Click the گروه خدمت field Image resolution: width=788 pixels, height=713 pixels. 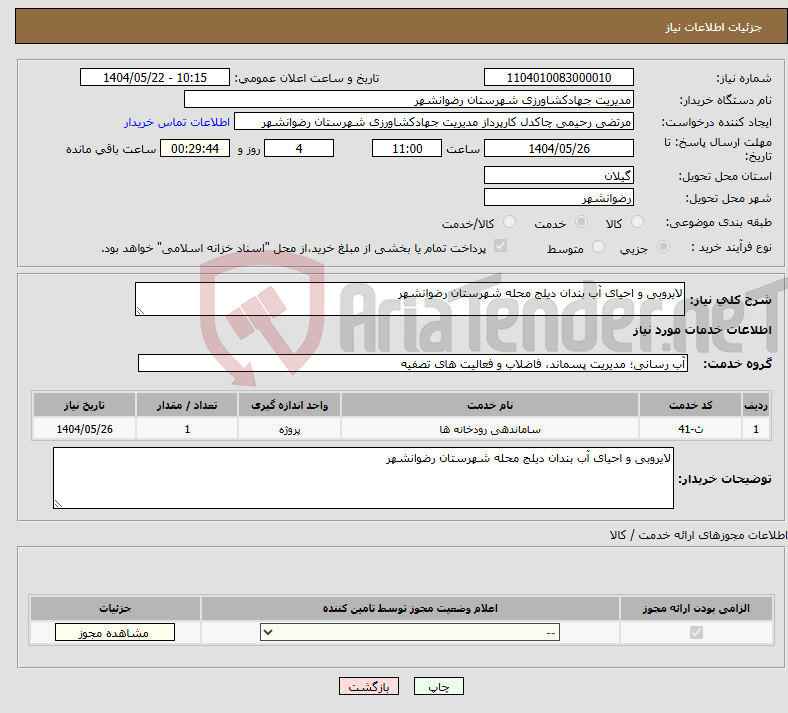point(411,363)
